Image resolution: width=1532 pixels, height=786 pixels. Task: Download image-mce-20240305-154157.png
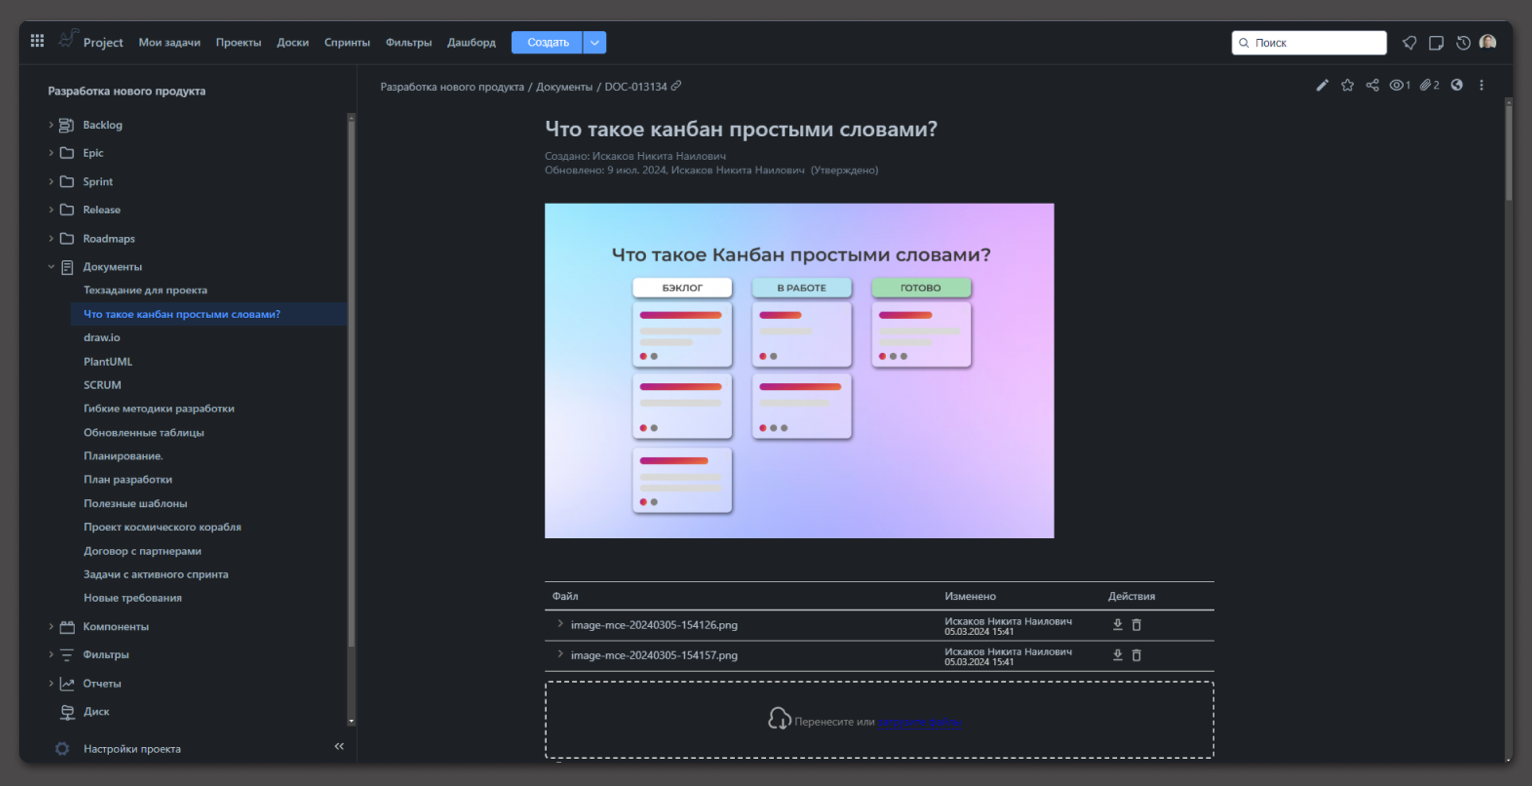click(x=1118, y=656)
